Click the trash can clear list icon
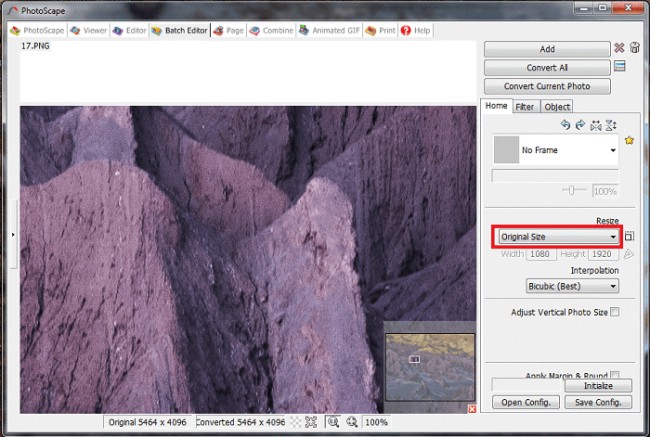The image size is (650, 437). pos(634,48)
